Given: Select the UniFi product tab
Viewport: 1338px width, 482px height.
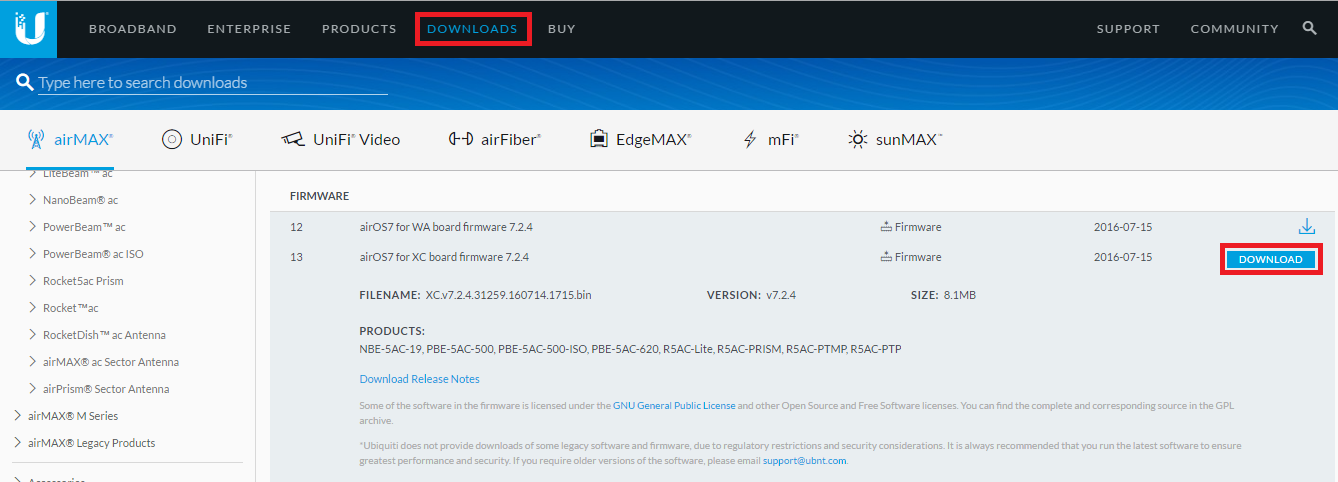Looking at the screenshot, I should pos(197,139).
